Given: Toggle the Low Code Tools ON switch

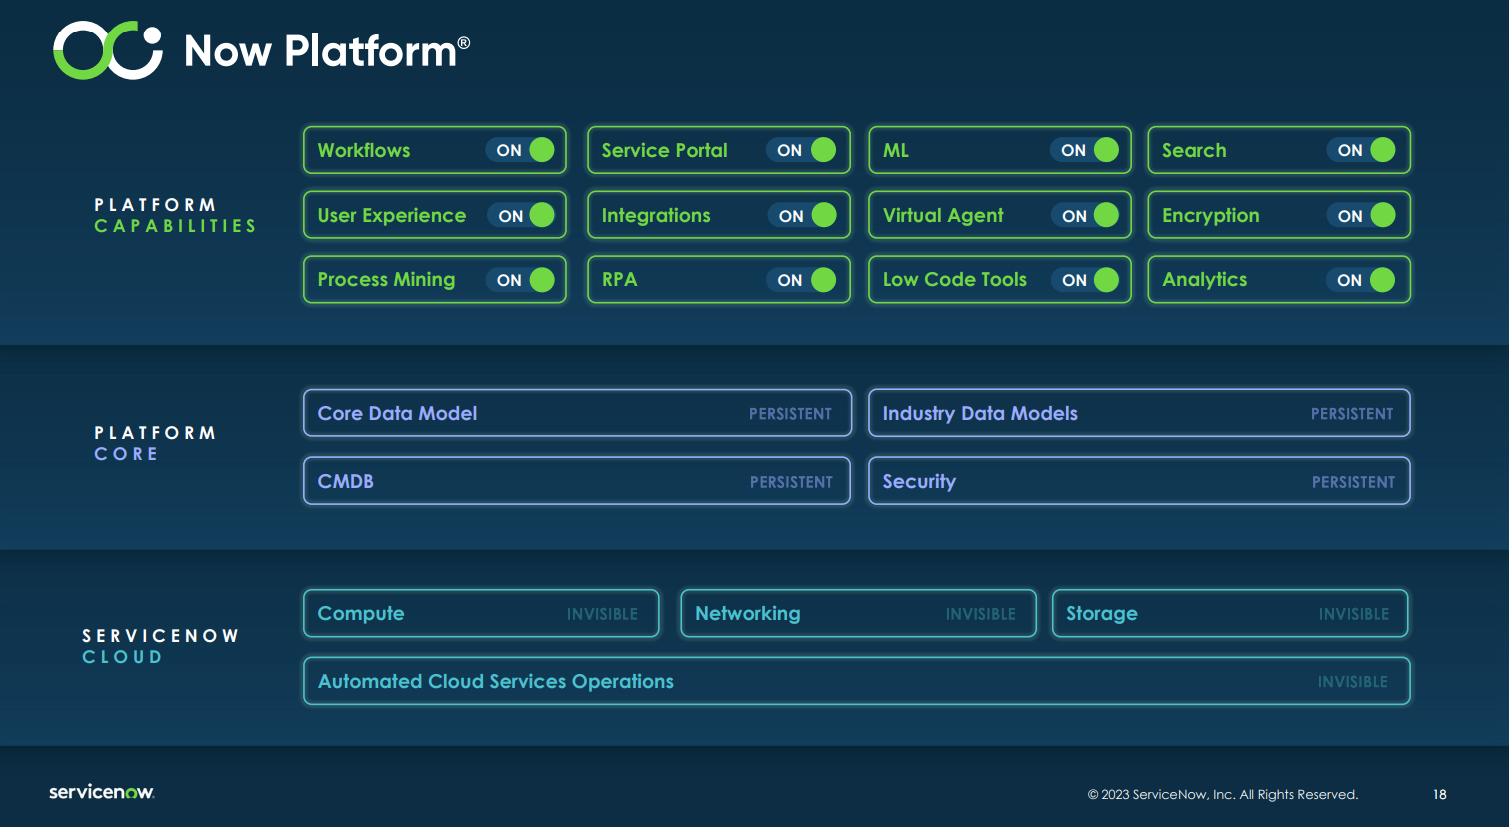Looking at the screenshot, I should [x=1085, y=280].
